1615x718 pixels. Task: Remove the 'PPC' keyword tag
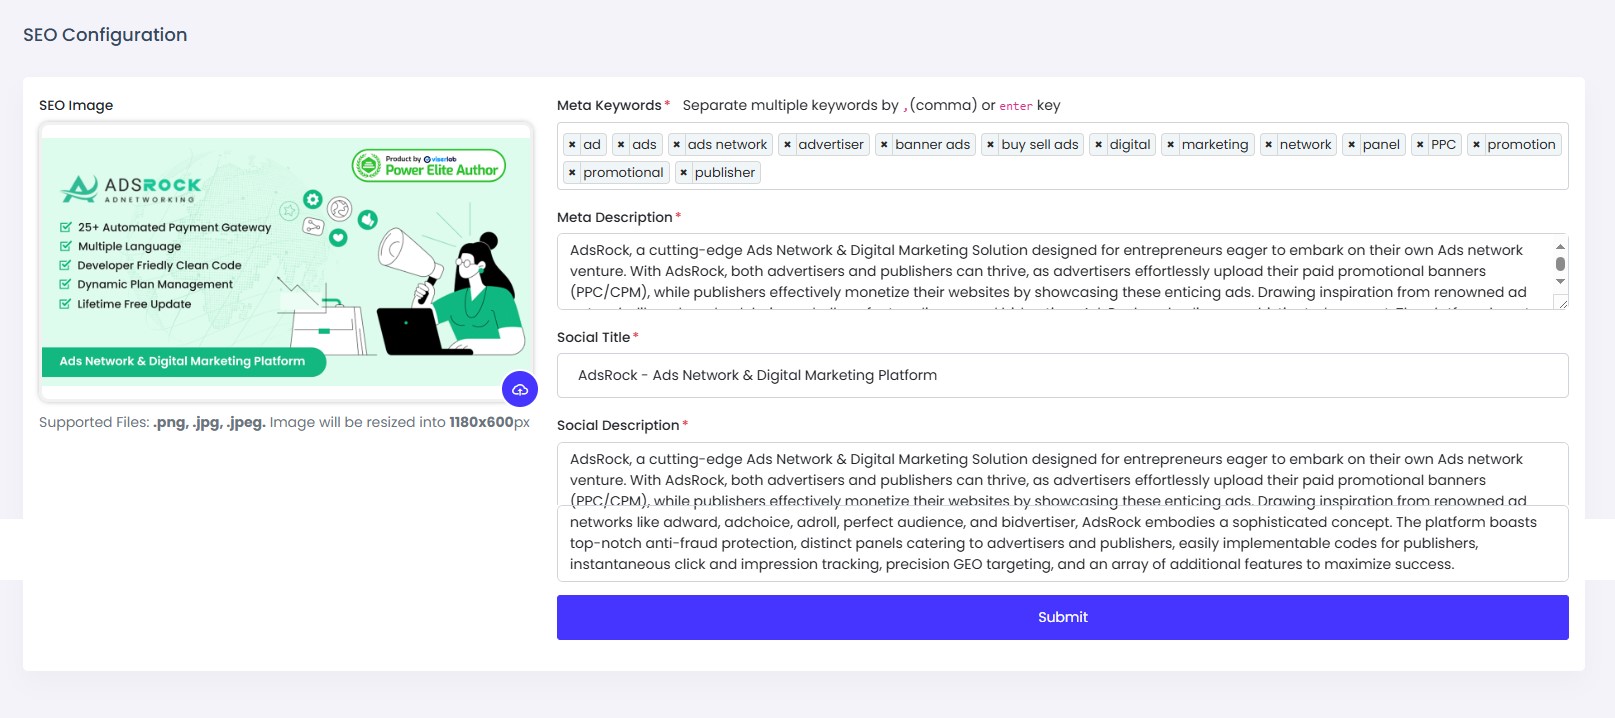(x=1420, y=145)
